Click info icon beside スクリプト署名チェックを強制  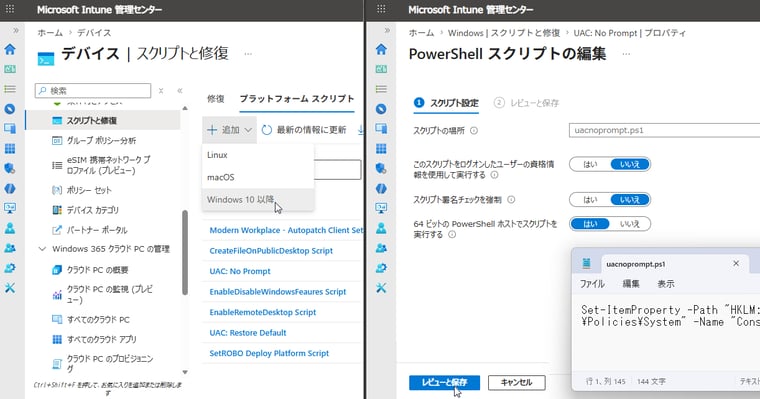point(511,199)
